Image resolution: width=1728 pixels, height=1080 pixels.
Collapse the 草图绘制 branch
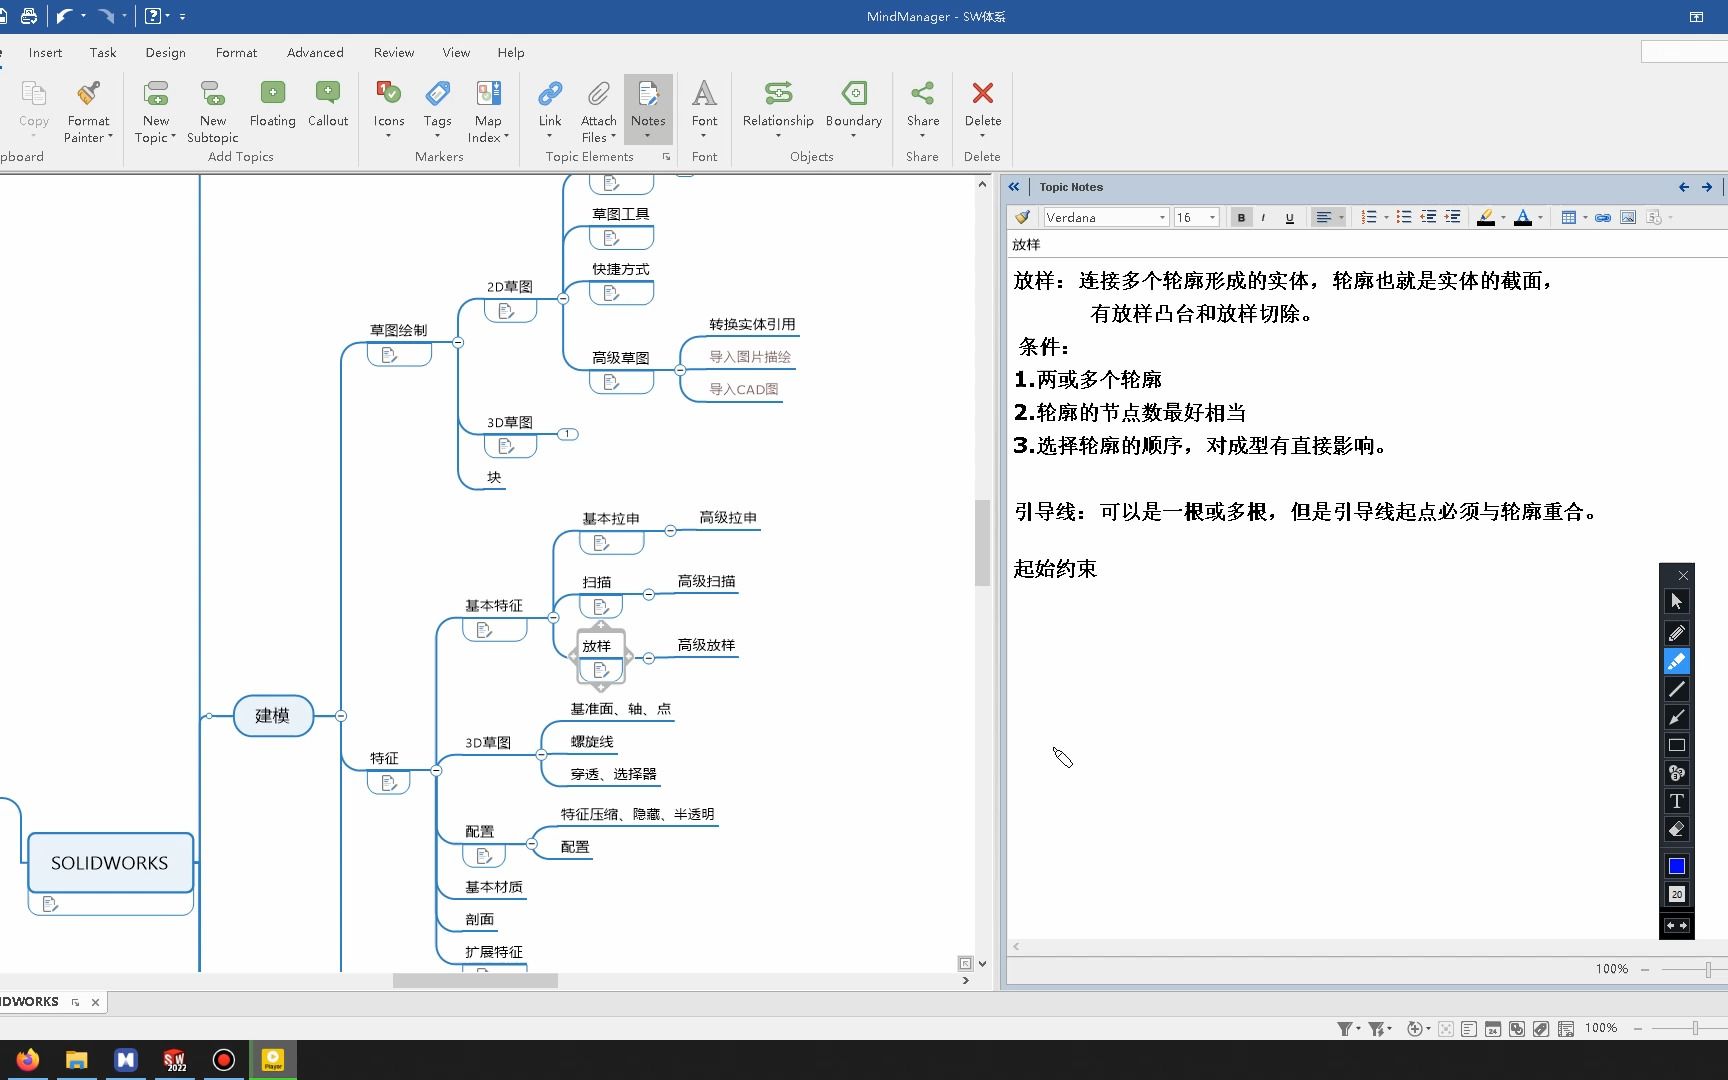[458, 342]
